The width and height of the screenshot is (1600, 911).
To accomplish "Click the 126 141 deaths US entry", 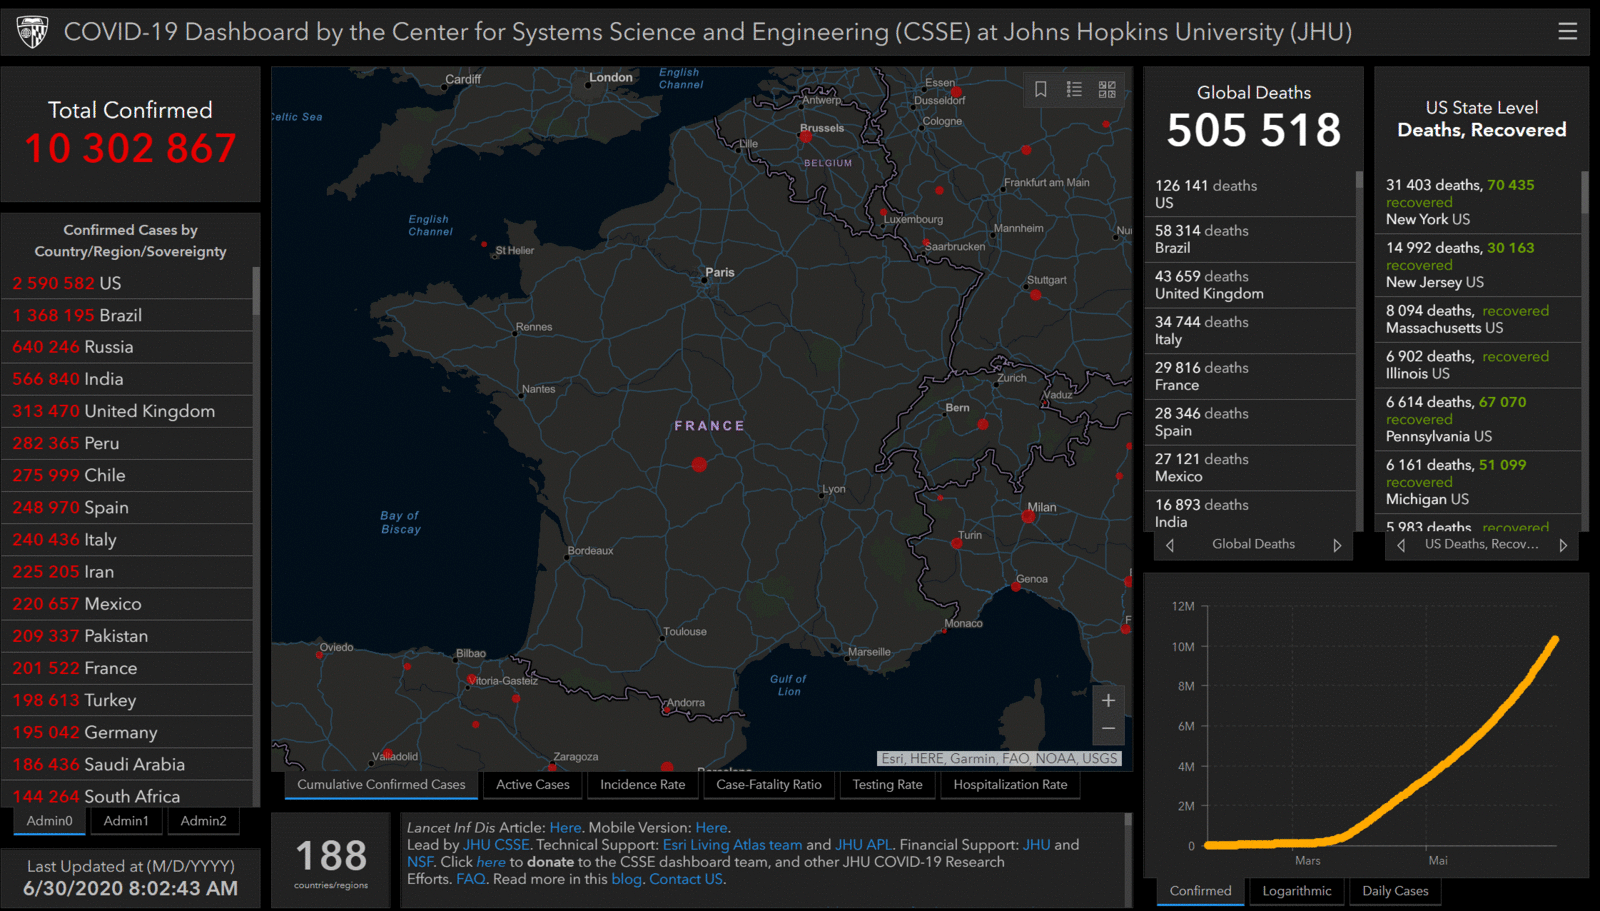I will (x=1250, y=194).
